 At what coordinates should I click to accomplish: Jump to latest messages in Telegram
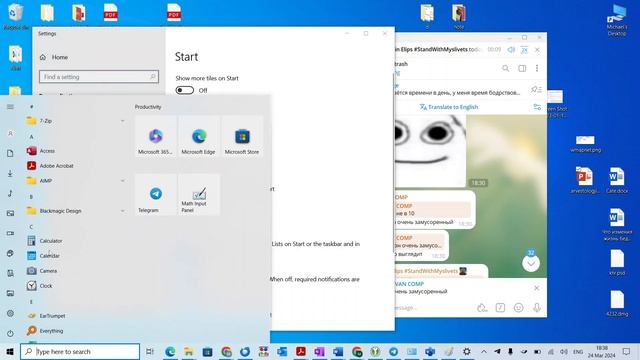pos(531,263)
